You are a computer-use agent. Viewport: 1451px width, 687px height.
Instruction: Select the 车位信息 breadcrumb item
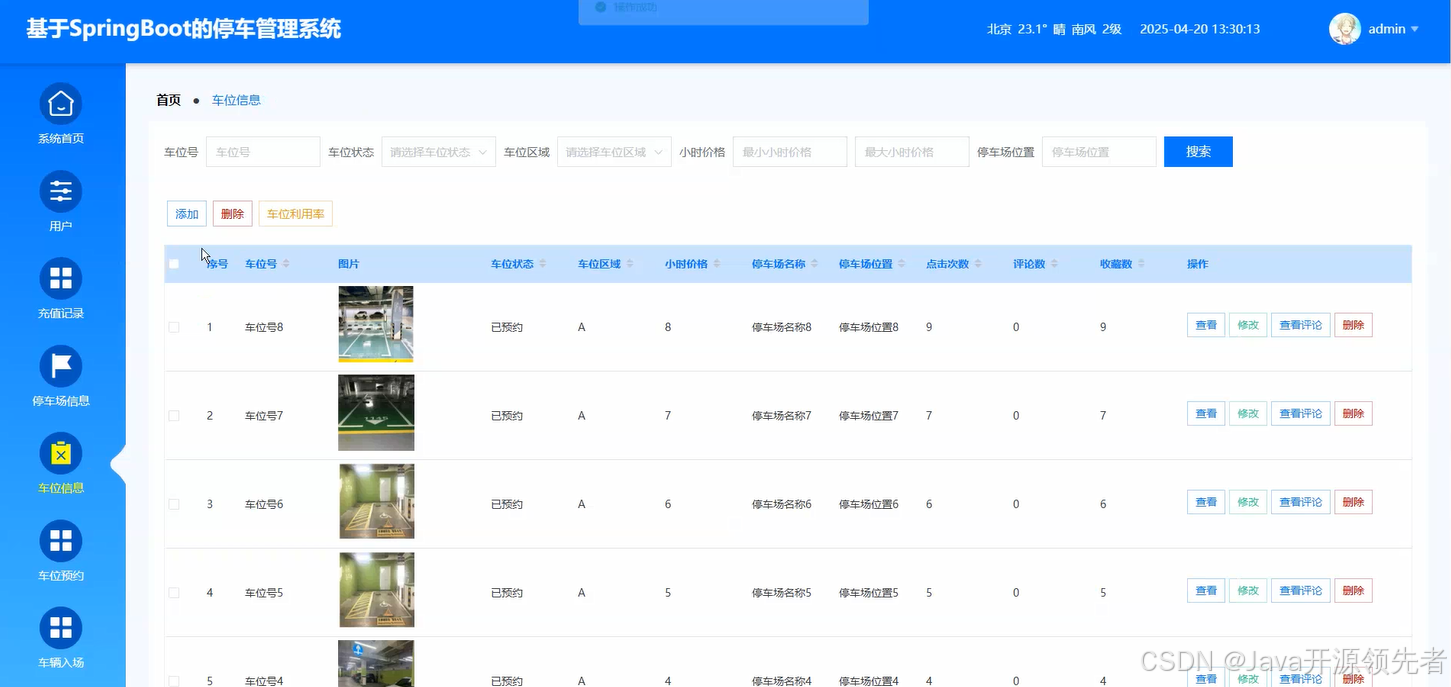pyautogui.click(x=236, y=99)
